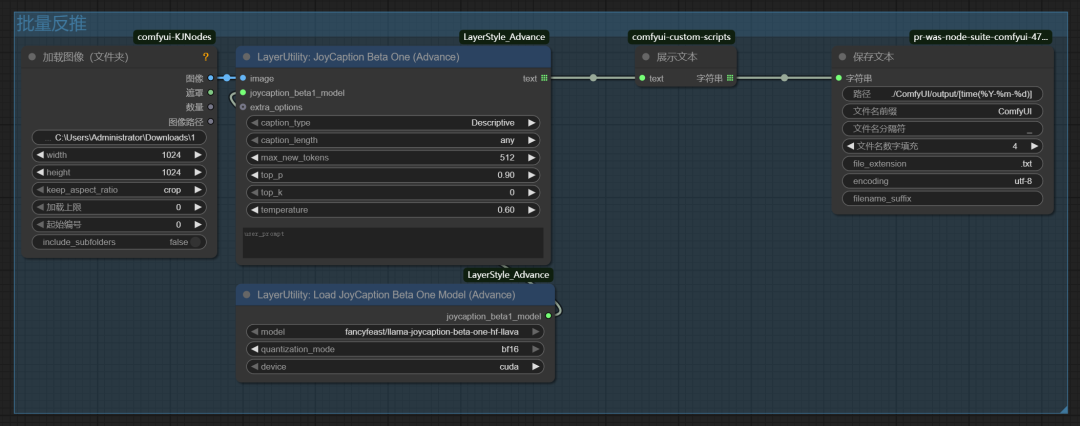Open quantization_mode bf16 dropdown

coord(395,349)
